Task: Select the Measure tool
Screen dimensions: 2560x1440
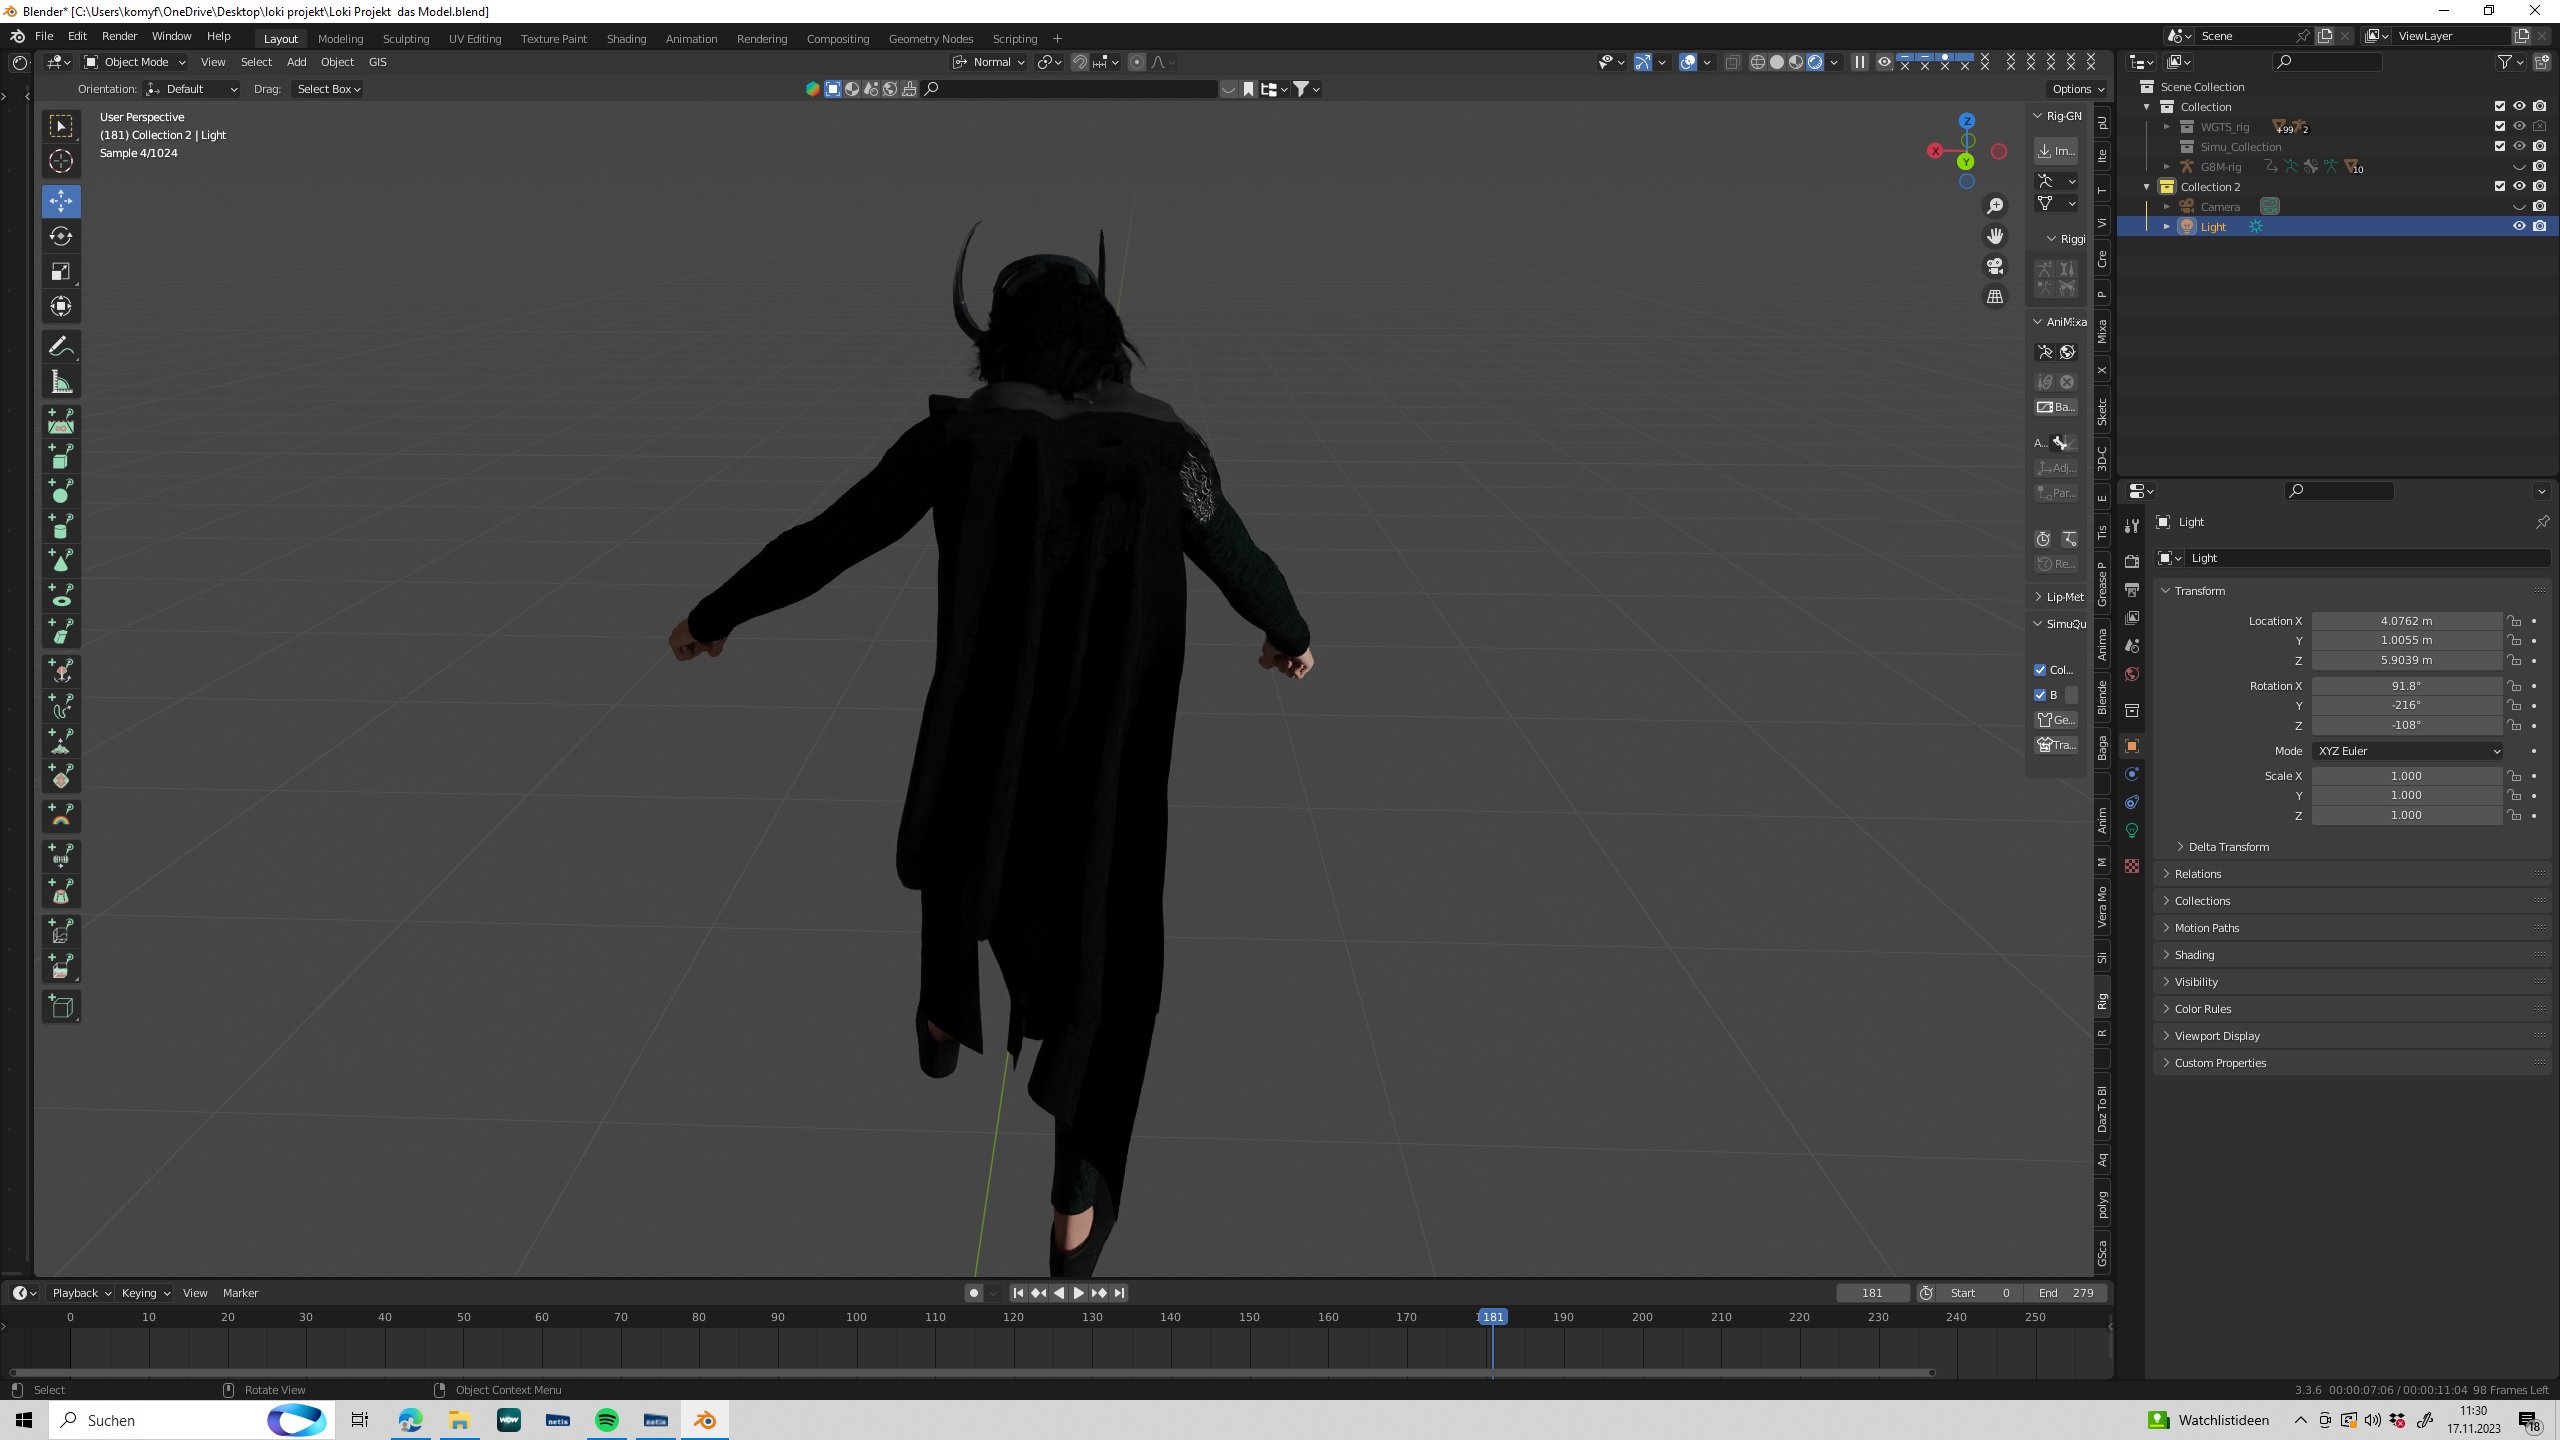Action: click(x=61, y=382)
